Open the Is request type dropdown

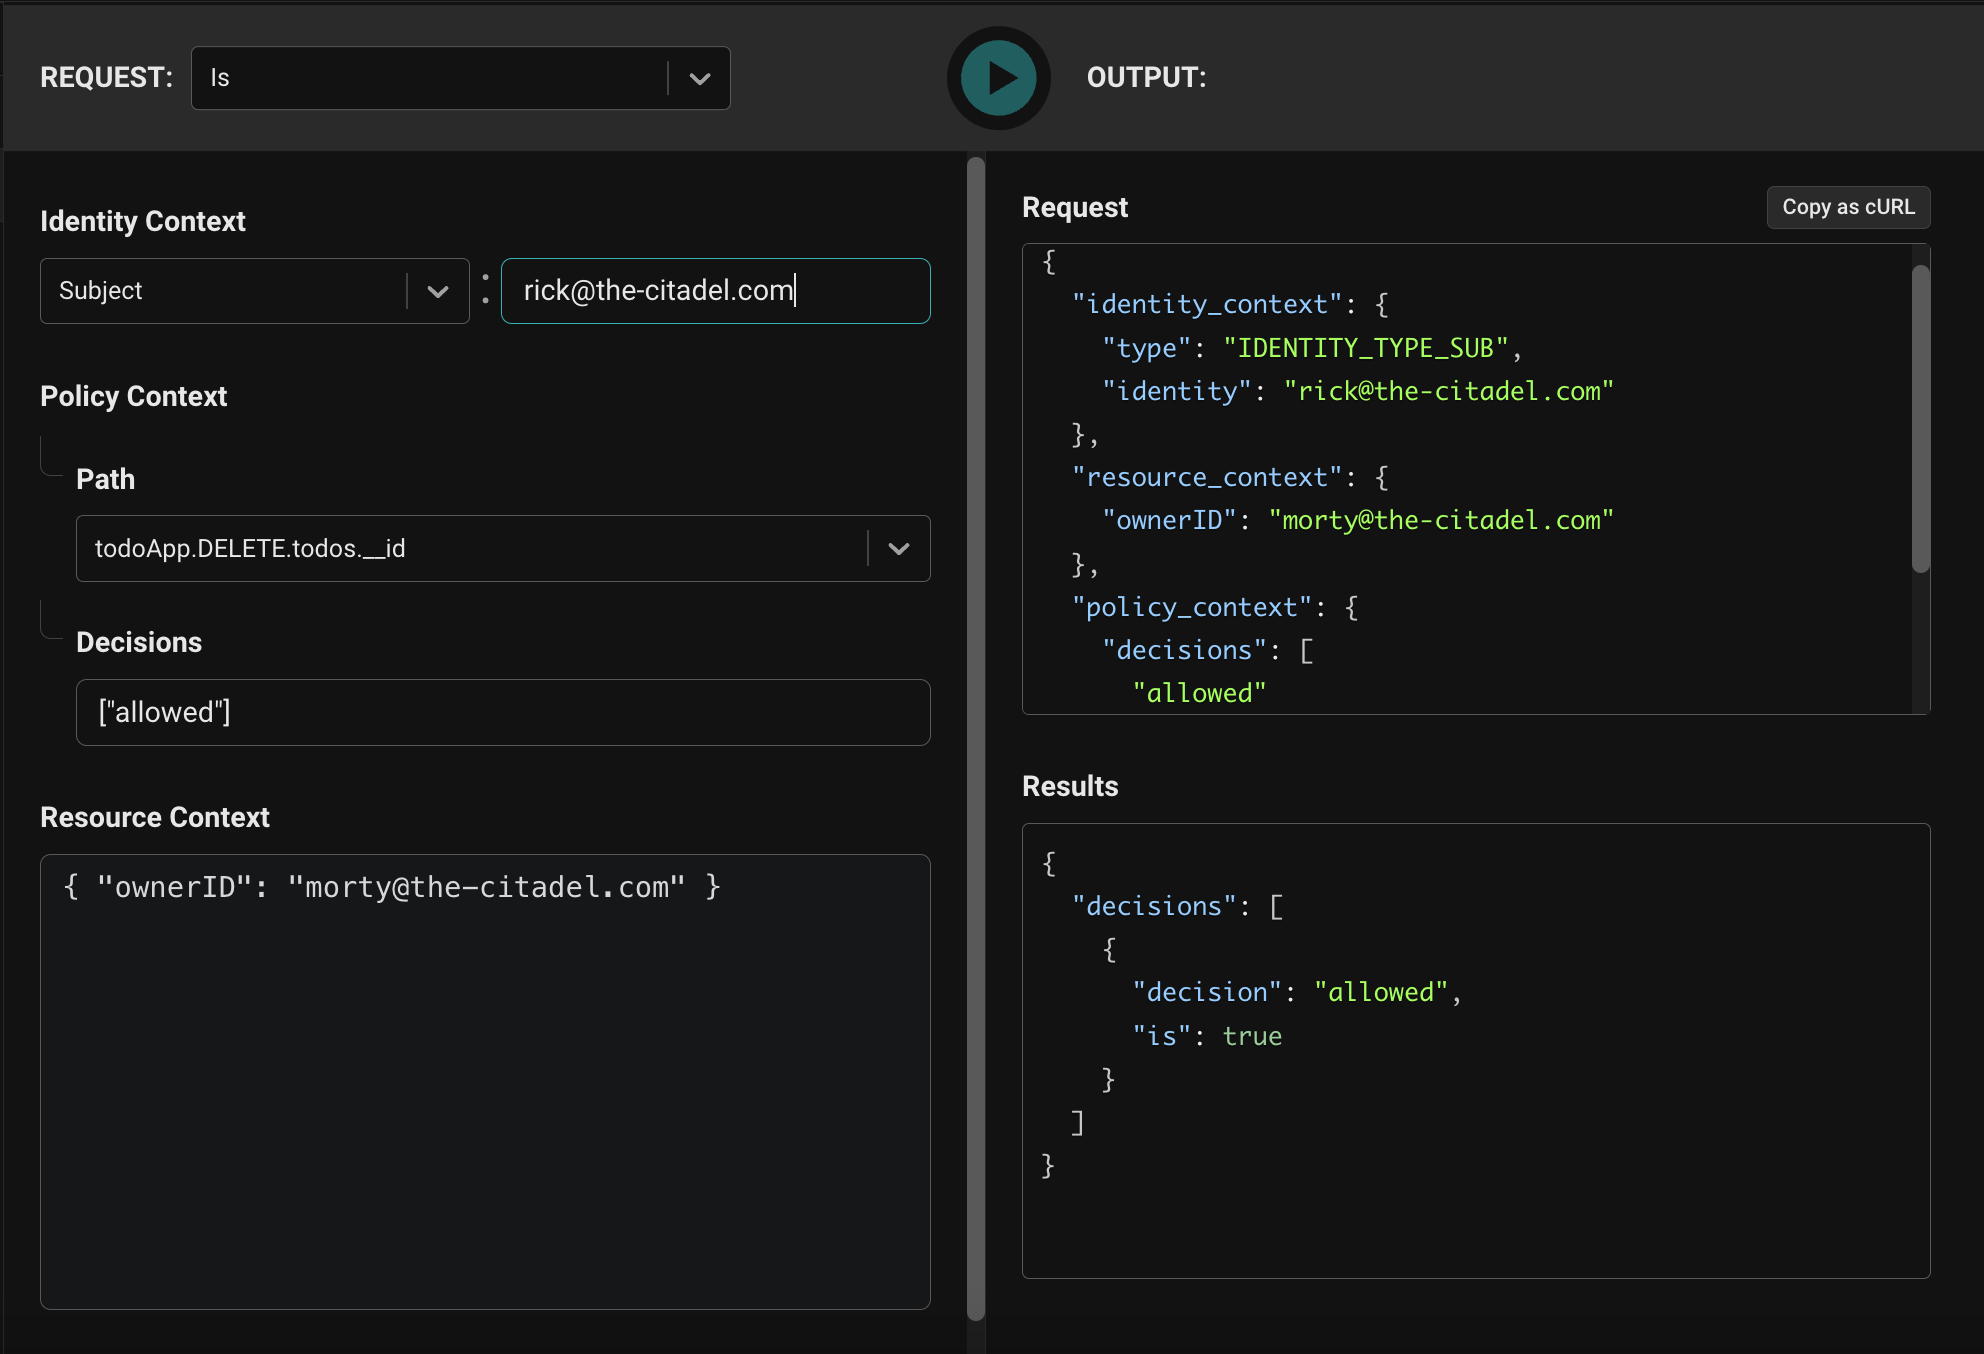coord(430,78)
